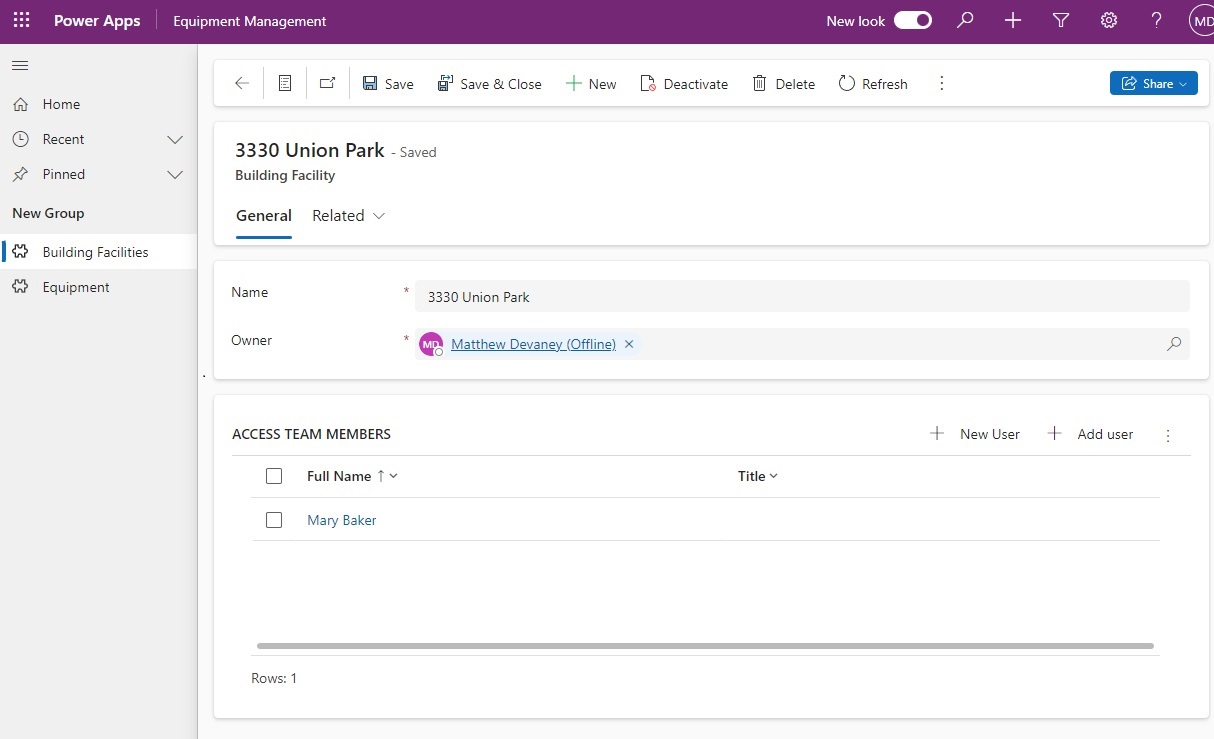Click the open in new window icon
Screen dimensions: 1214x739
pos(327,83)
